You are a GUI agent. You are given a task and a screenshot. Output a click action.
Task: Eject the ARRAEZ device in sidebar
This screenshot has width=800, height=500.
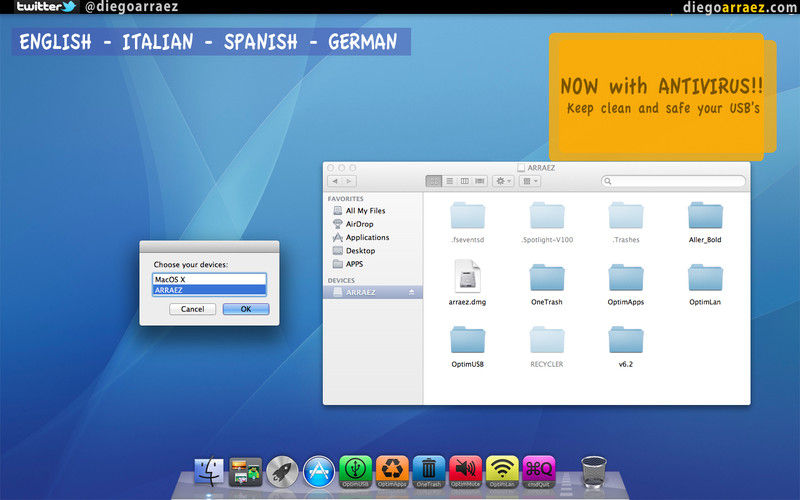point(411,292)
